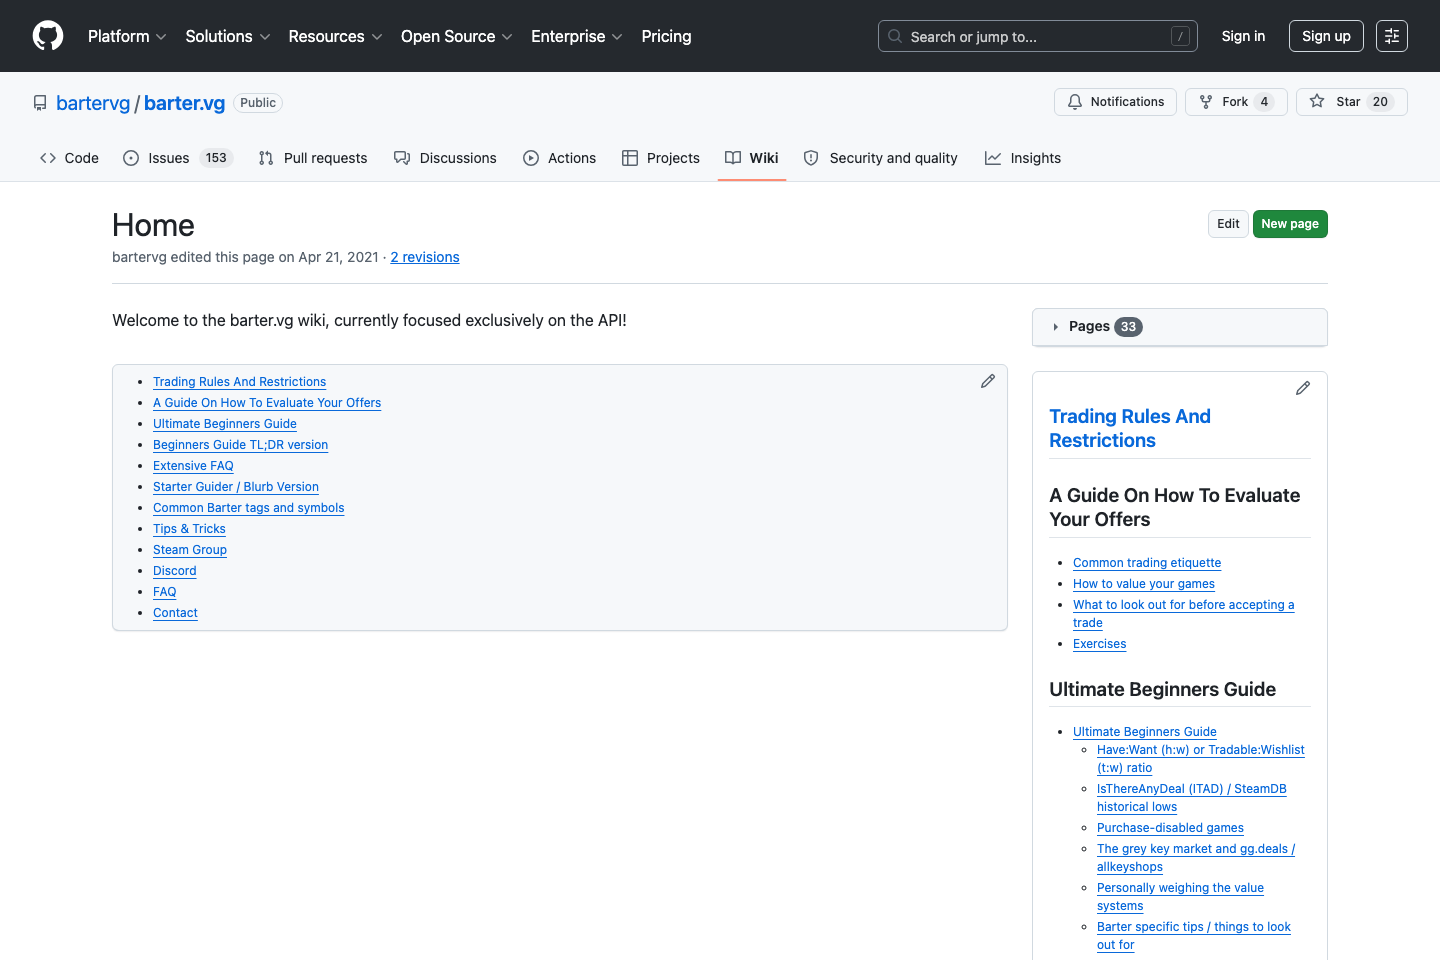Click the pencil icon above Trading Rules sidebar
This screenshot has width=1440, height=960.
pos(1302,388)
